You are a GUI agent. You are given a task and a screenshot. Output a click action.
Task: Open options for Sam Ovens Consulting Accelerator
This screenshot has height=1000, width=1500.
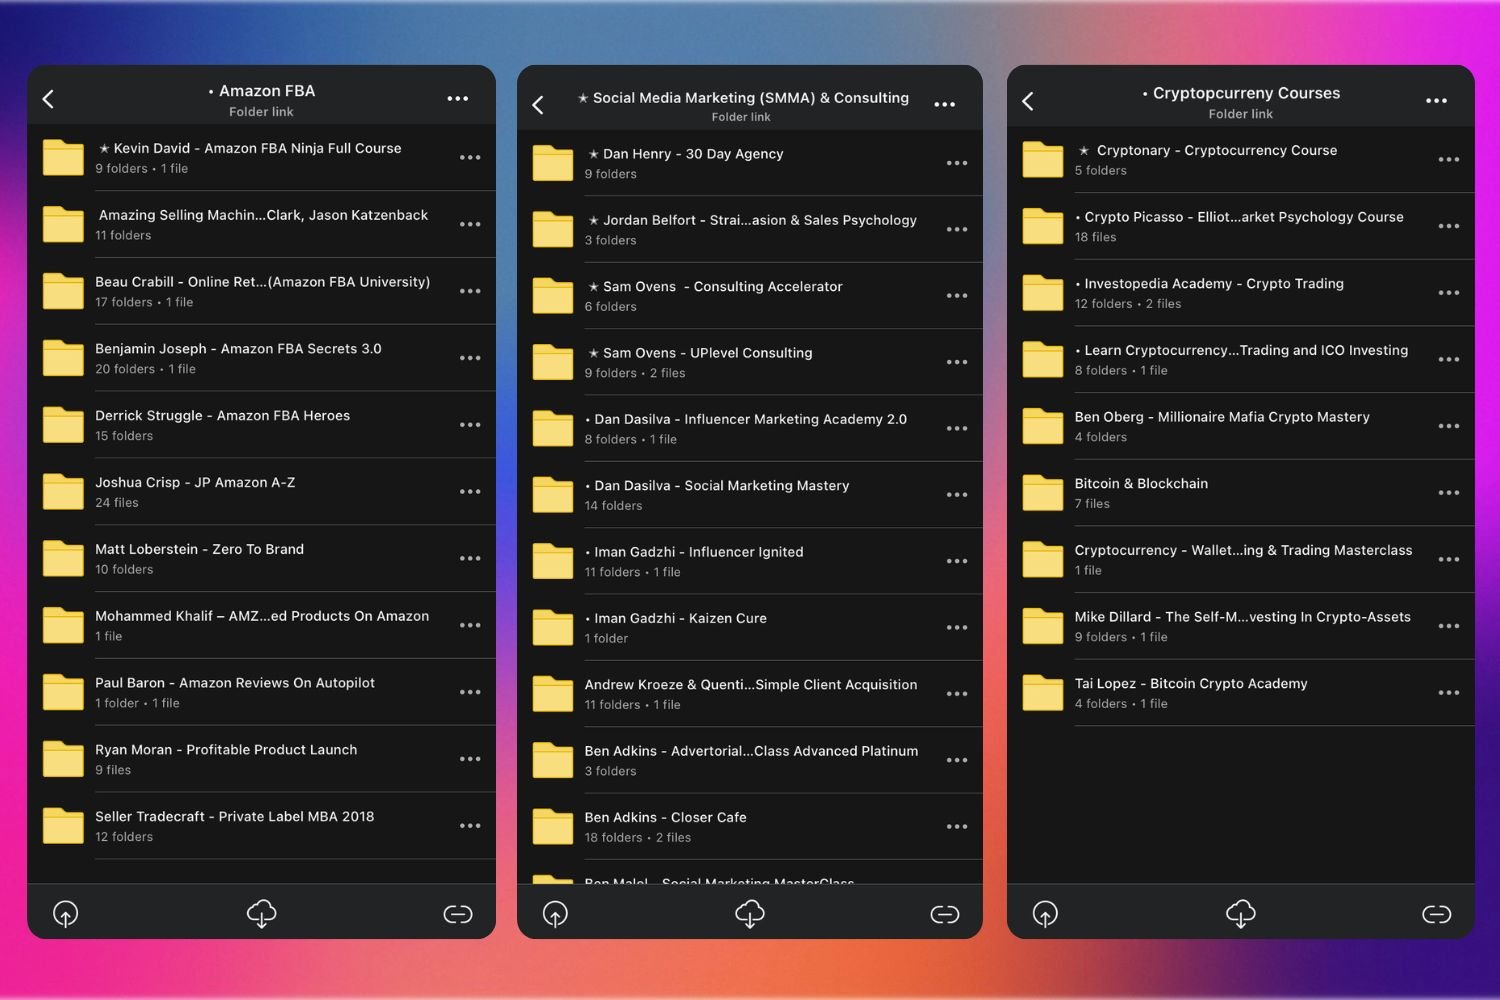pyautogui.click(x=957, y=296)
